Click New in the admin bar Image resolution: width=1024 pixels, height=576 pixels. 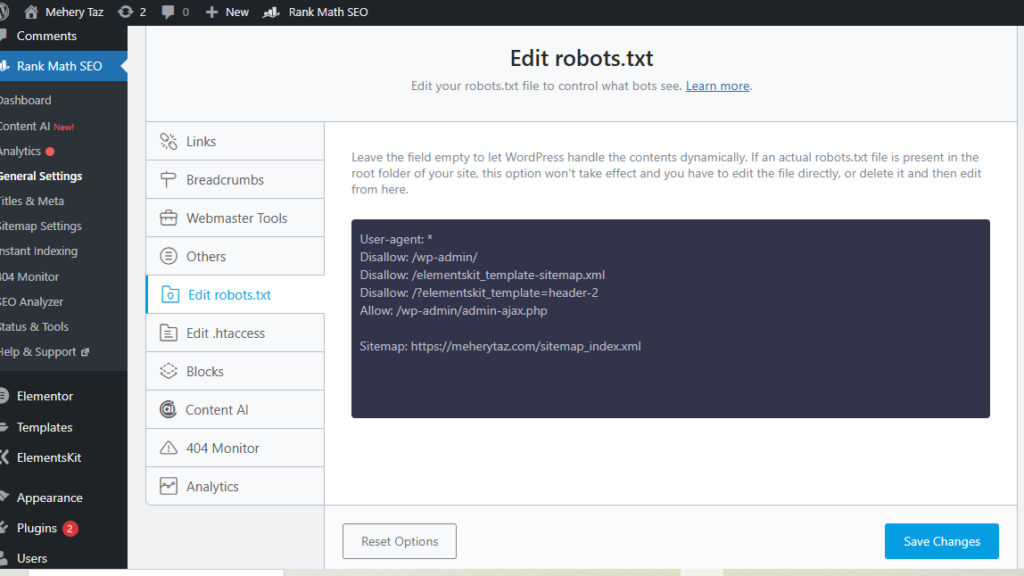tap(237, 12)
